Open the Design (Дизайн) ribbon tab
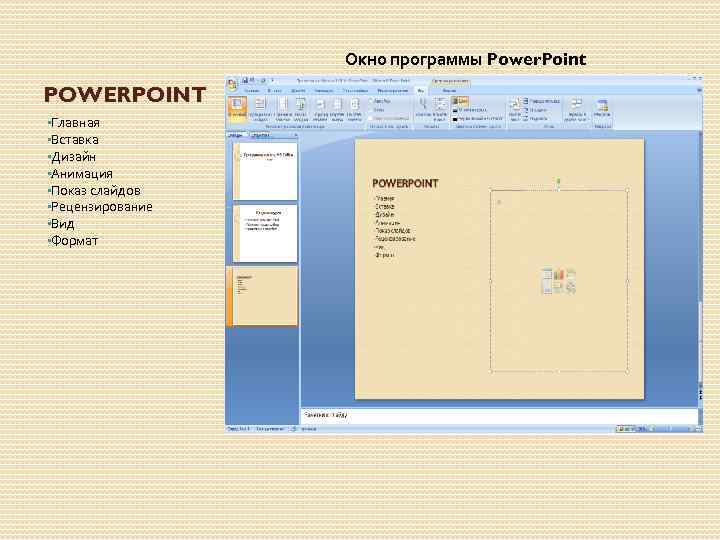 coord(298,91)
